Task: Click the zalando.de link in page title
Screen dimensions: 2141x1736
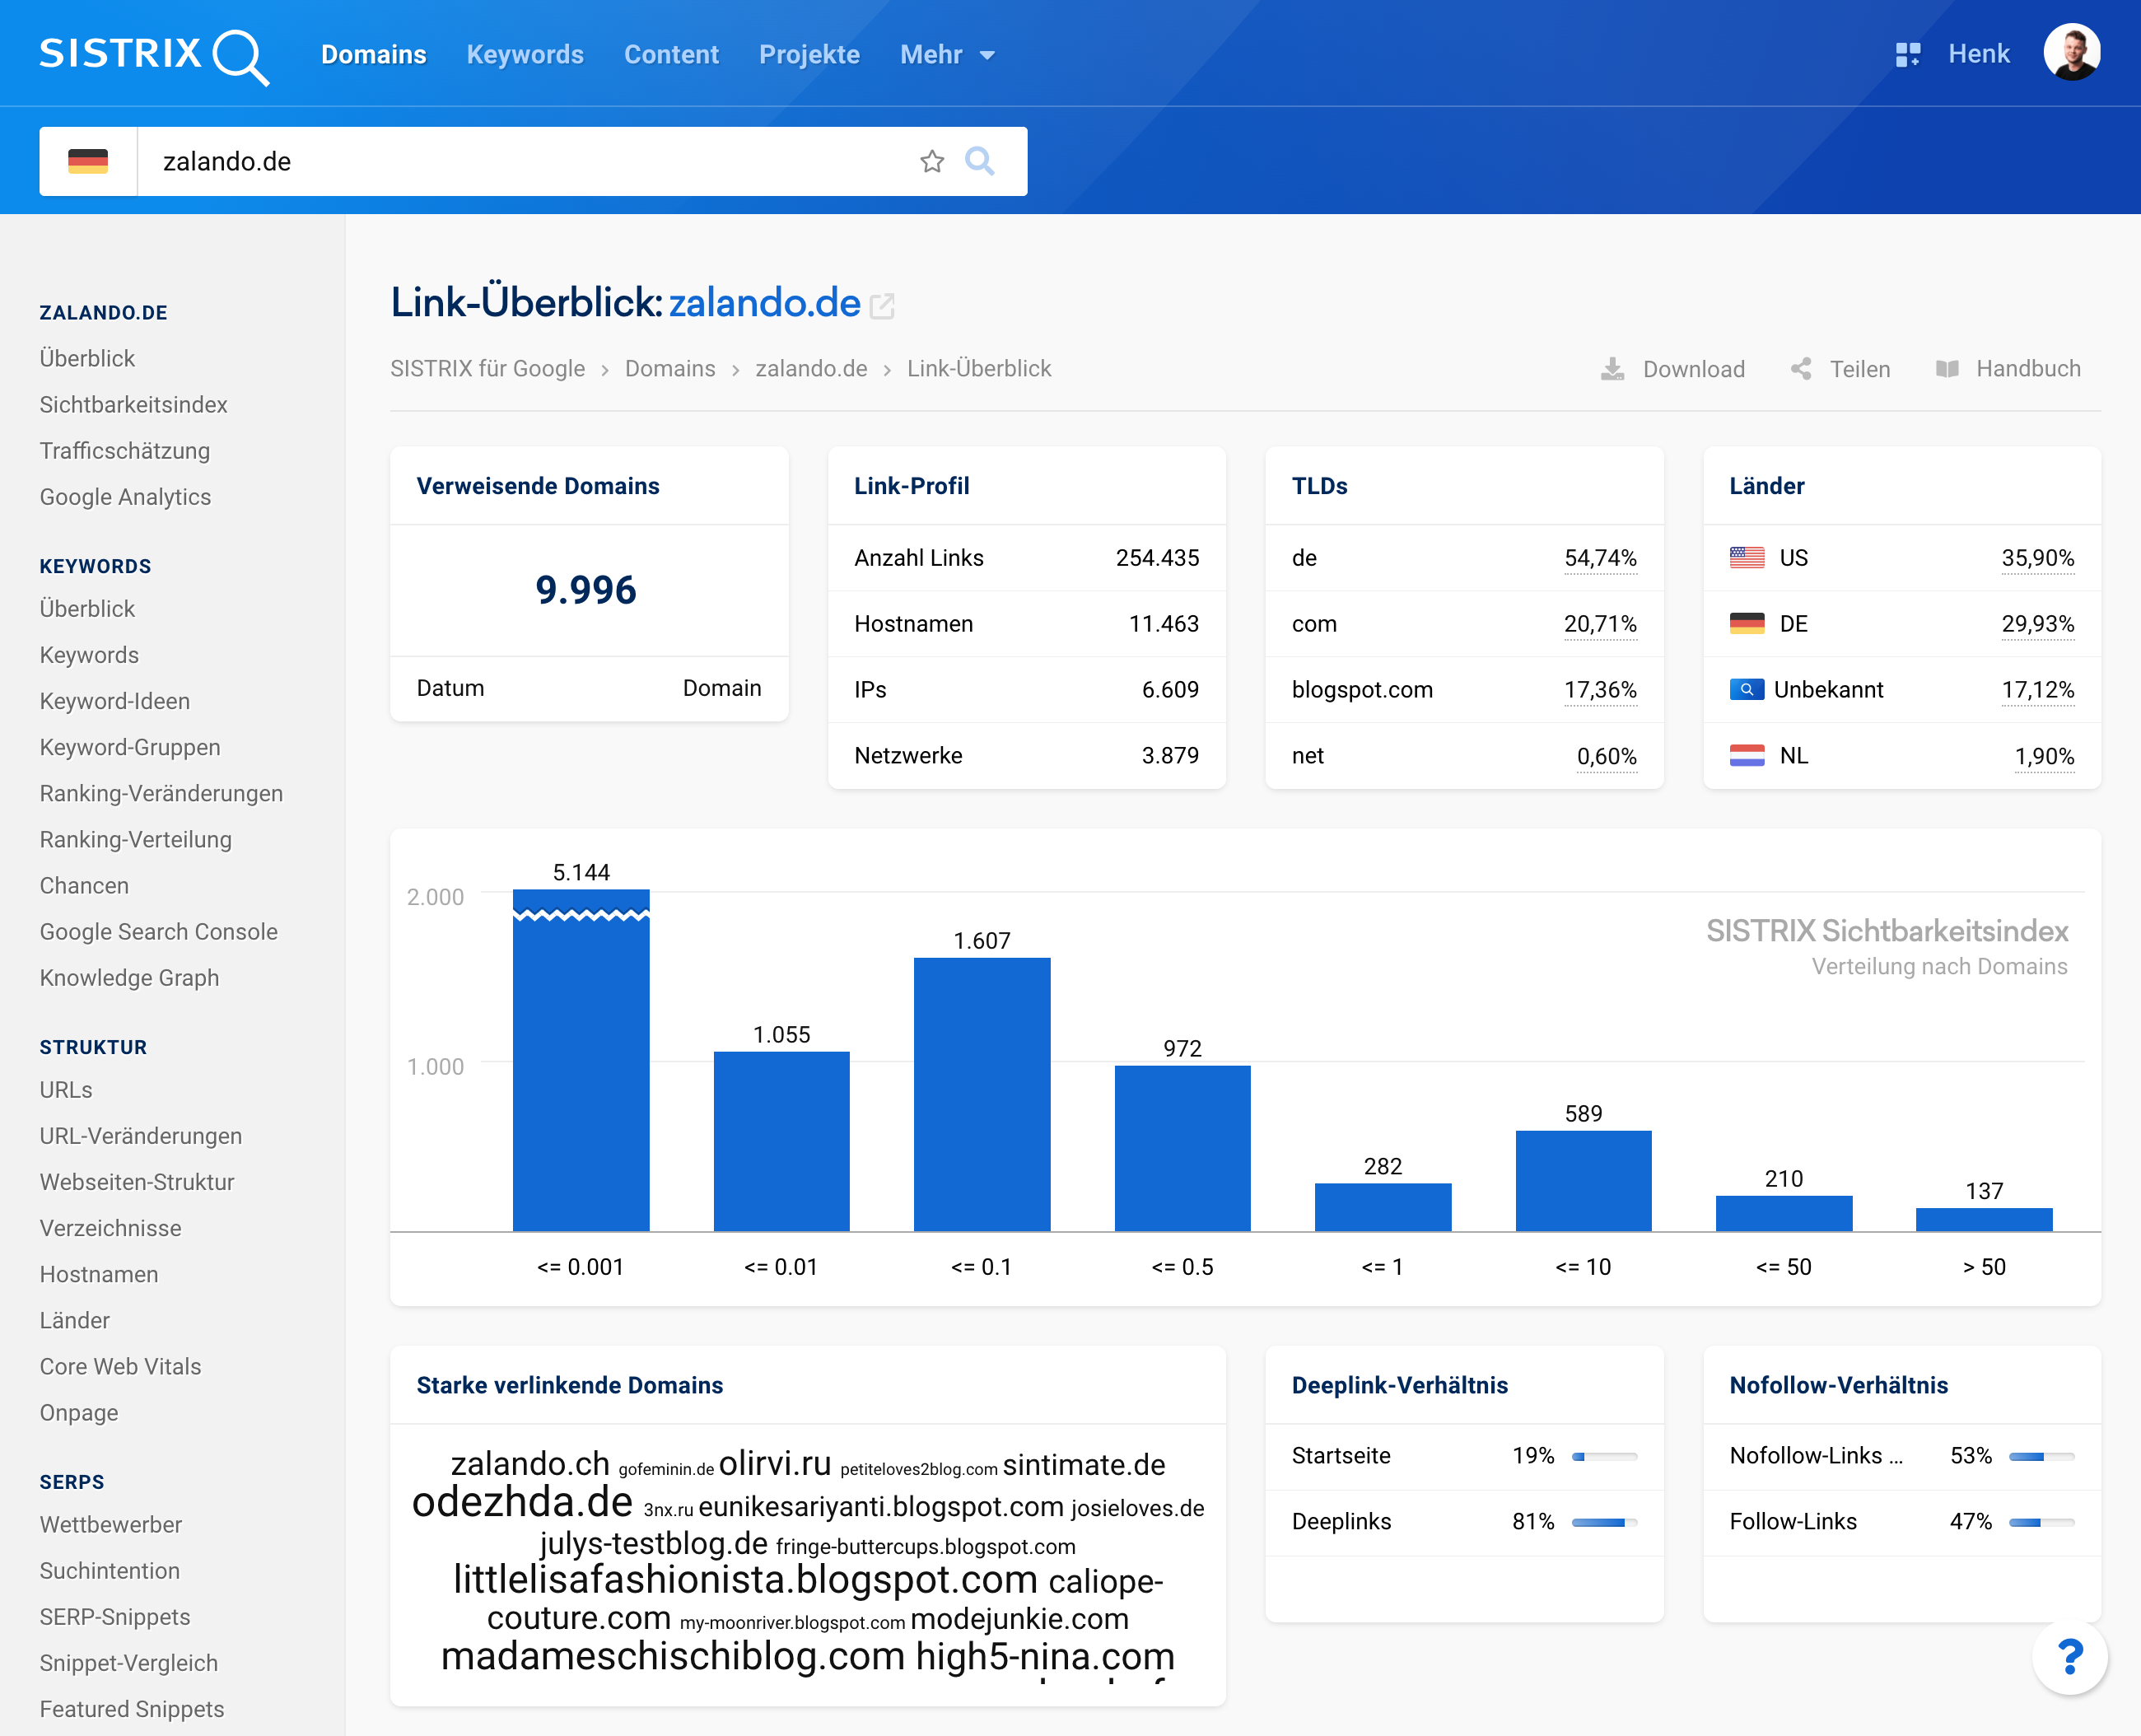Action: pos(764,303)
